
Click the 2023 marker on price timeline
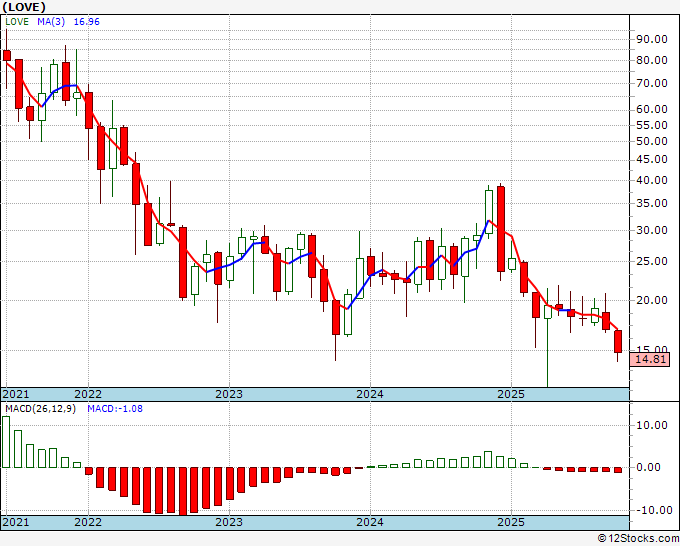(229, 394)
